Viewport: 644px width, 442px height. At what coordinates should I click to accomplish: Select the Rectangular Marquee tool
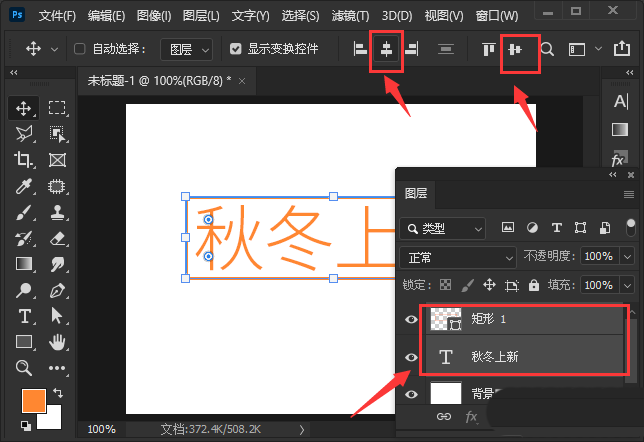tap(57, 108)
